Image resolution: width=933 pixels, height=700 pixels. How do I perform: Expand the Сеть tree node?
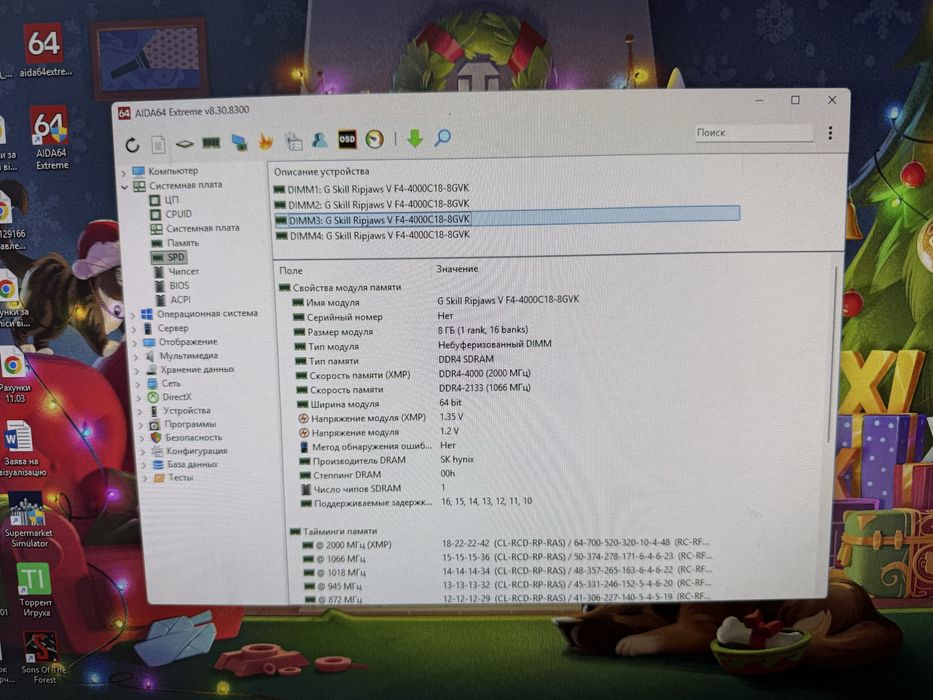(x=139, y=385)
